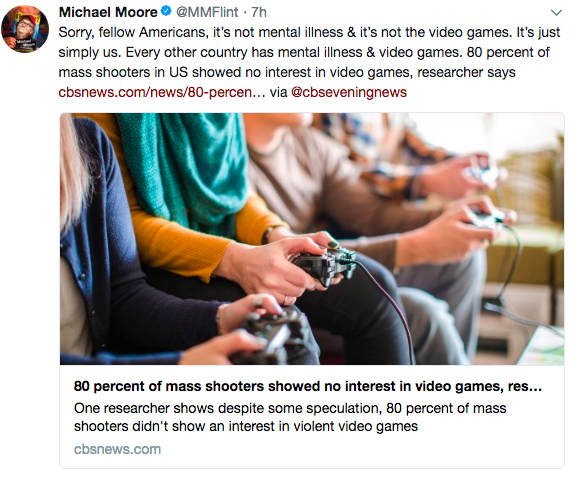Click tweet text 'researcher says'
Viewport: 575px width, 480px height.
point(466,72)
